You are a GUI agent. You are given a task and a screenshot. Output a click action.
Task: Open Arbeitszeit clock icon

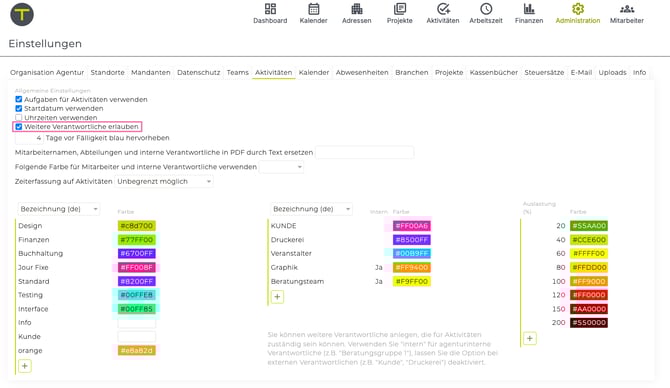[x=486, y=9]
